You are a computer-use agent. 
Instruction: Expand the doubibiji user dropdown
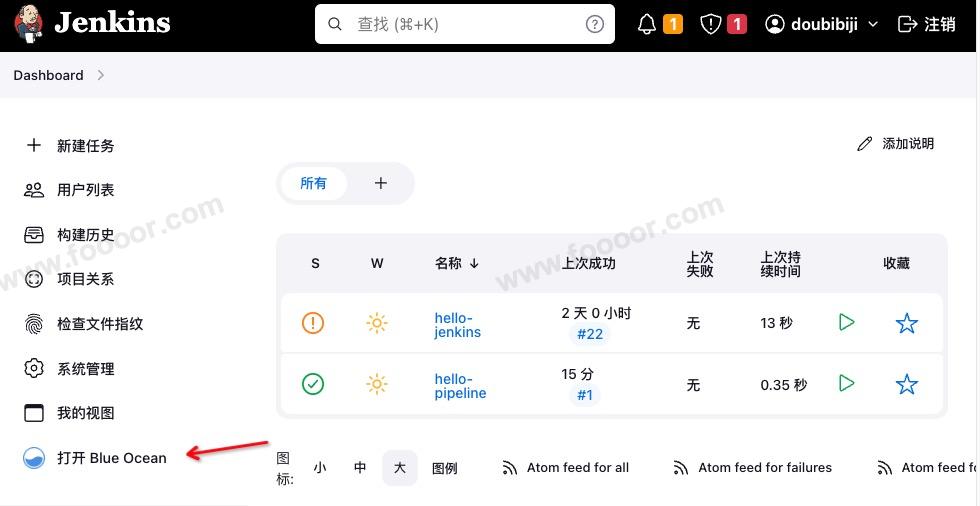[821, 24]
